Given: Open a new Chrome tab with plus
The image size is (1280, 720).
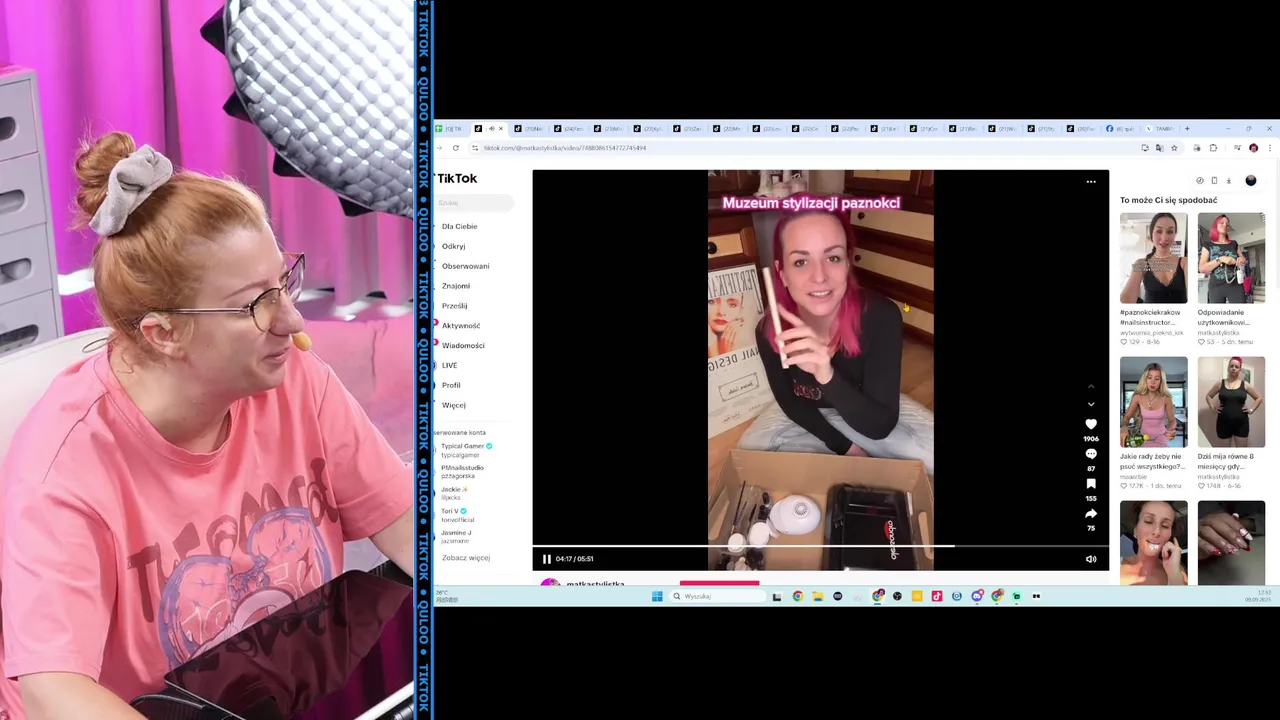Looking at the screenshot, I should (x=1187, y=128).
